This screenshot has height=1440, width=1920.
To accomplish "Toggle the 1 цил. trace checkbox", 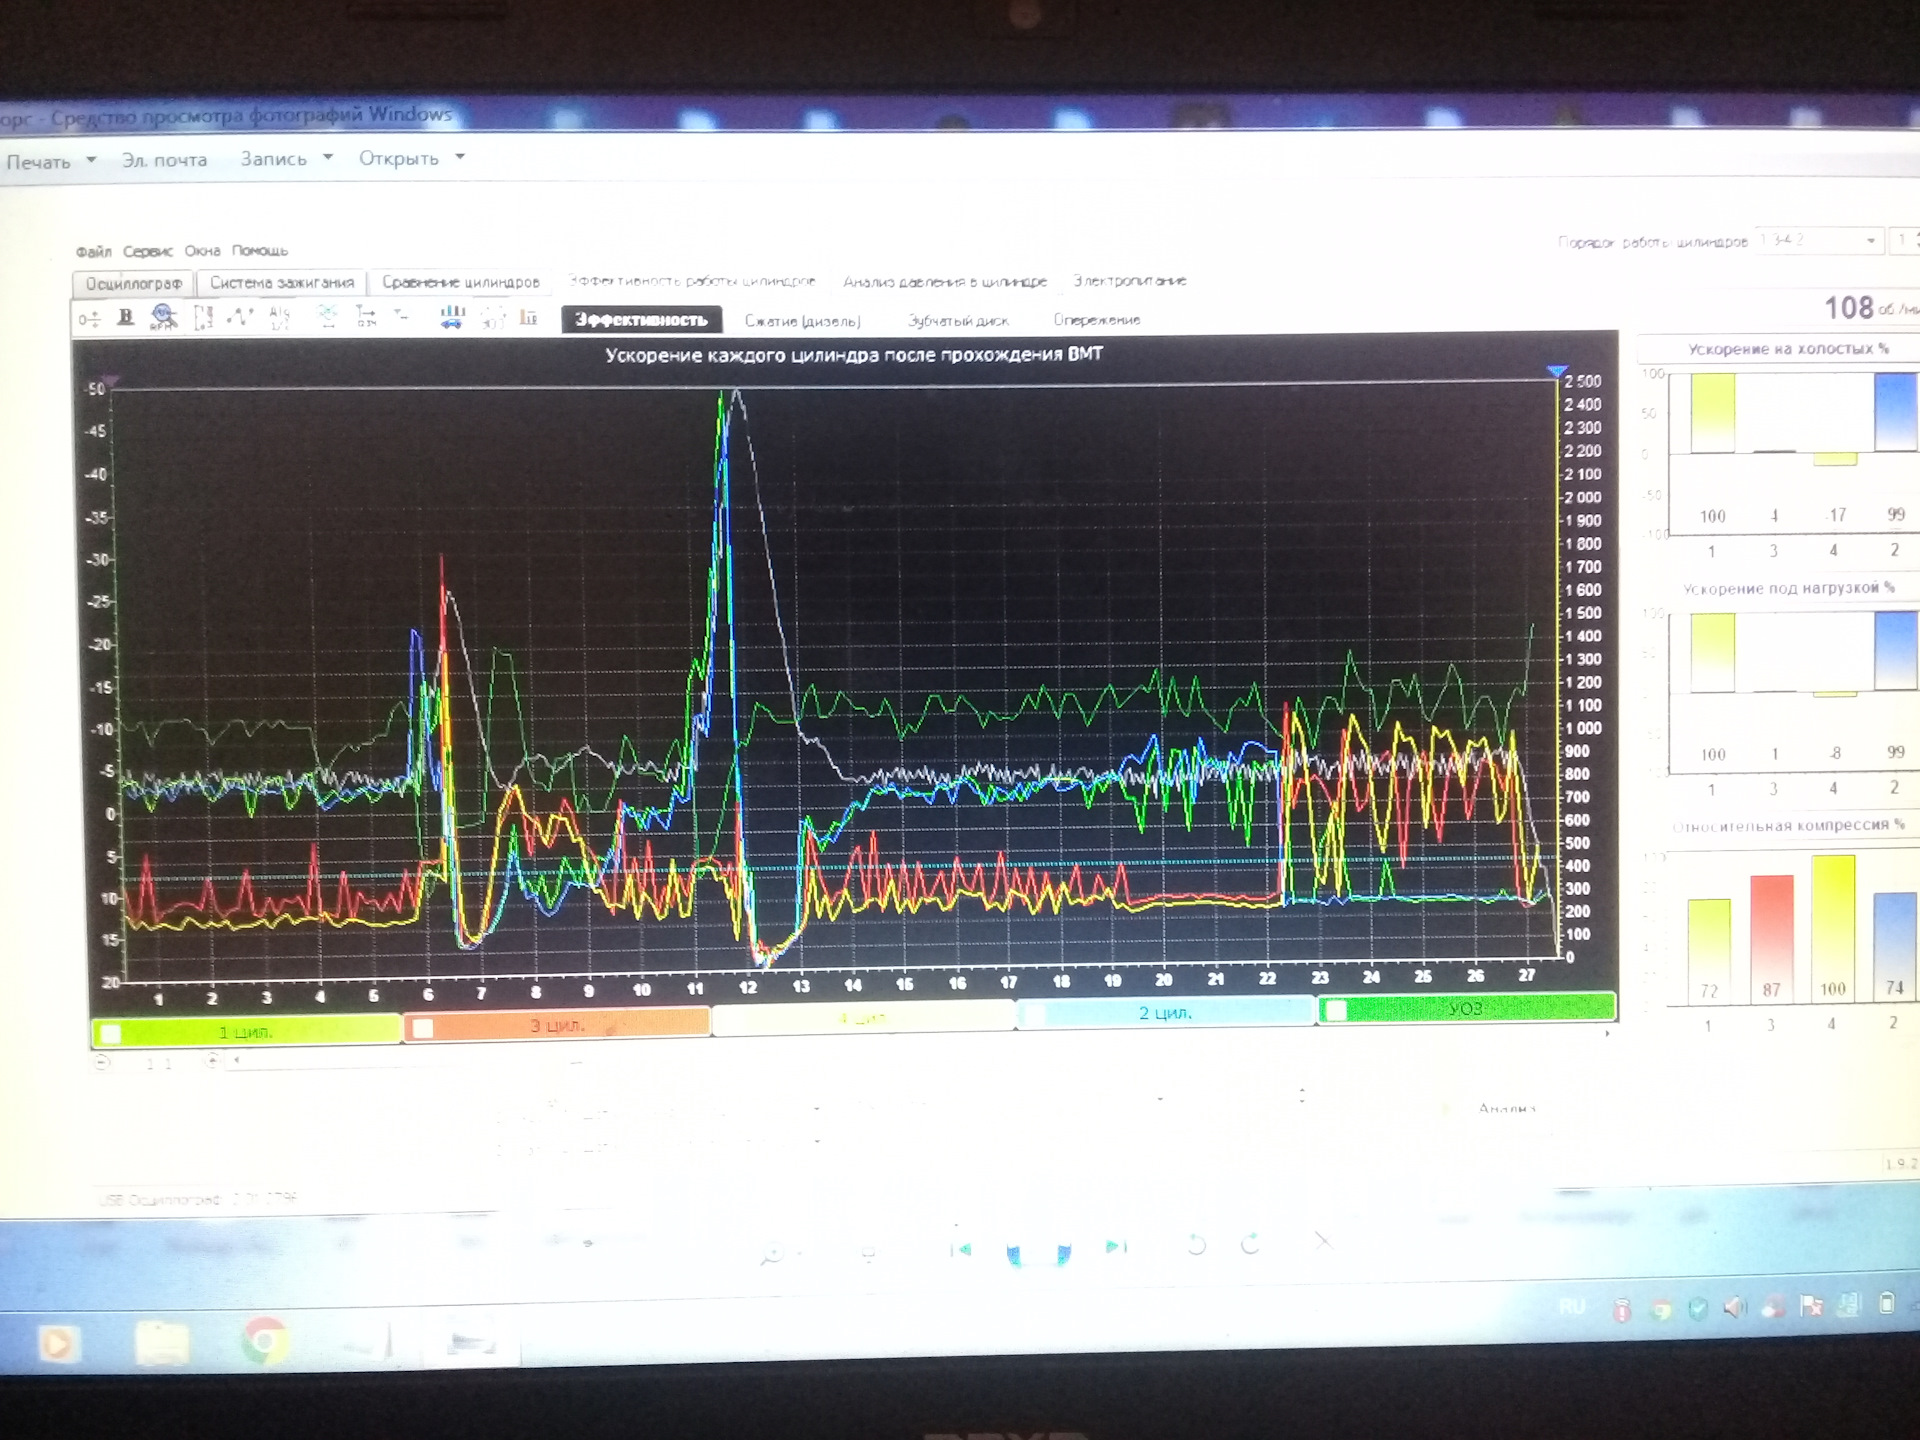I will tap(111, 1033).
